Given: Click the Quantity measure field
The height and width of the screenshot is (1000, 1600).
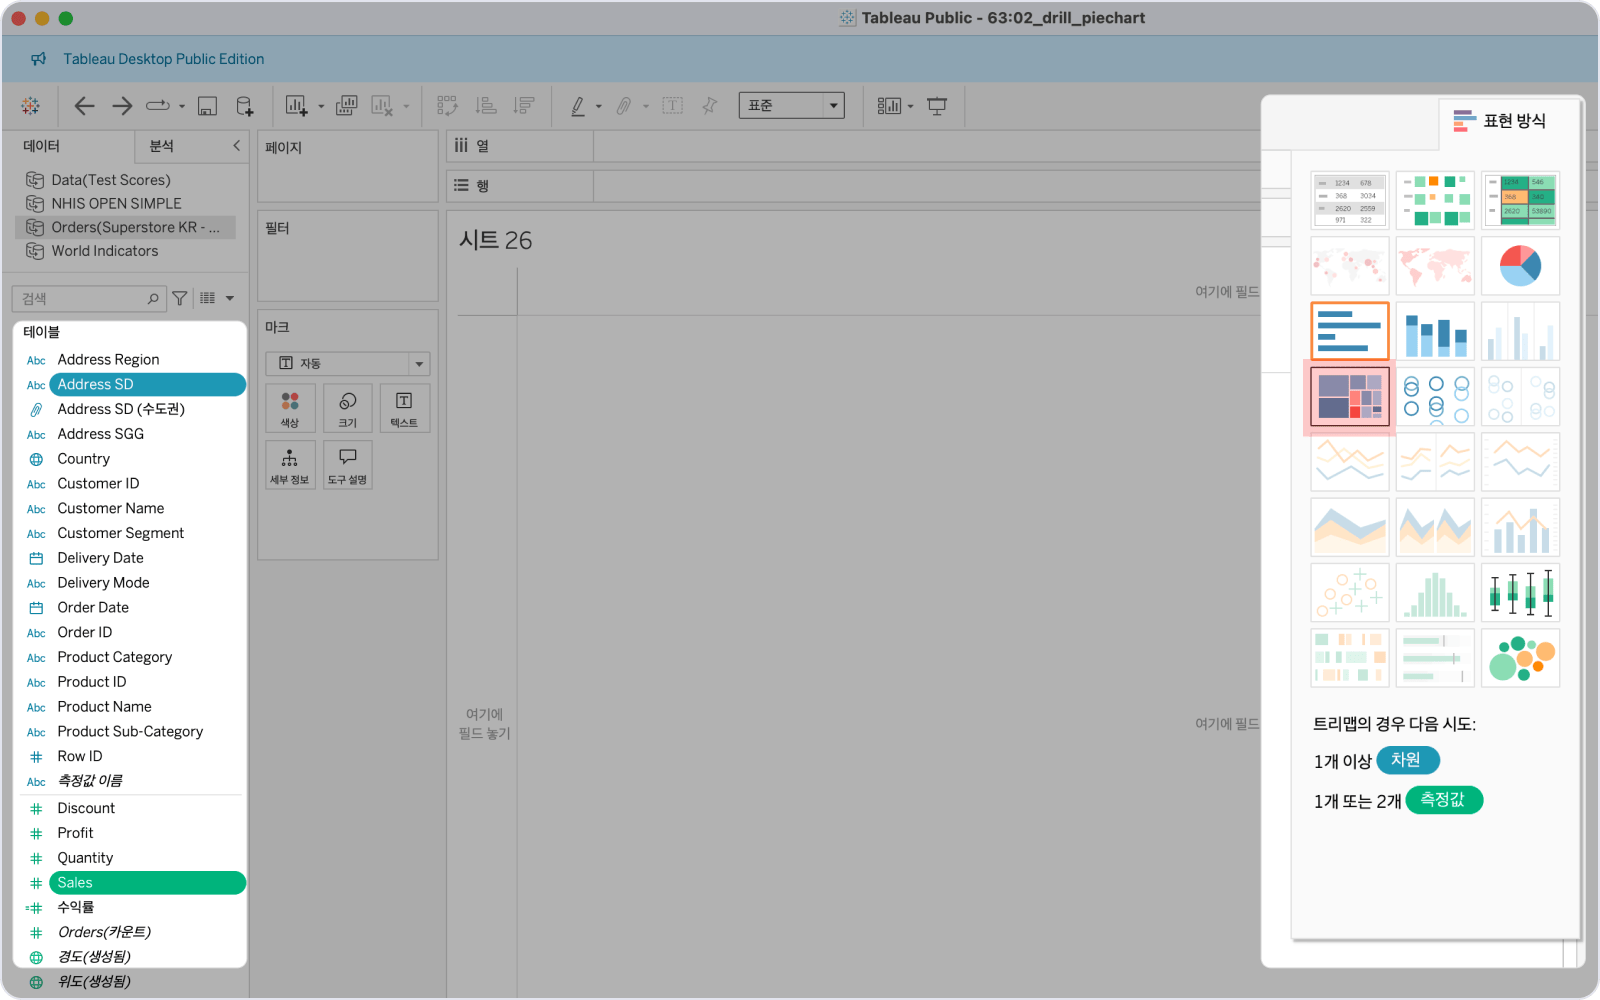Looking at the screenshot, I should (x=85, y=858).
